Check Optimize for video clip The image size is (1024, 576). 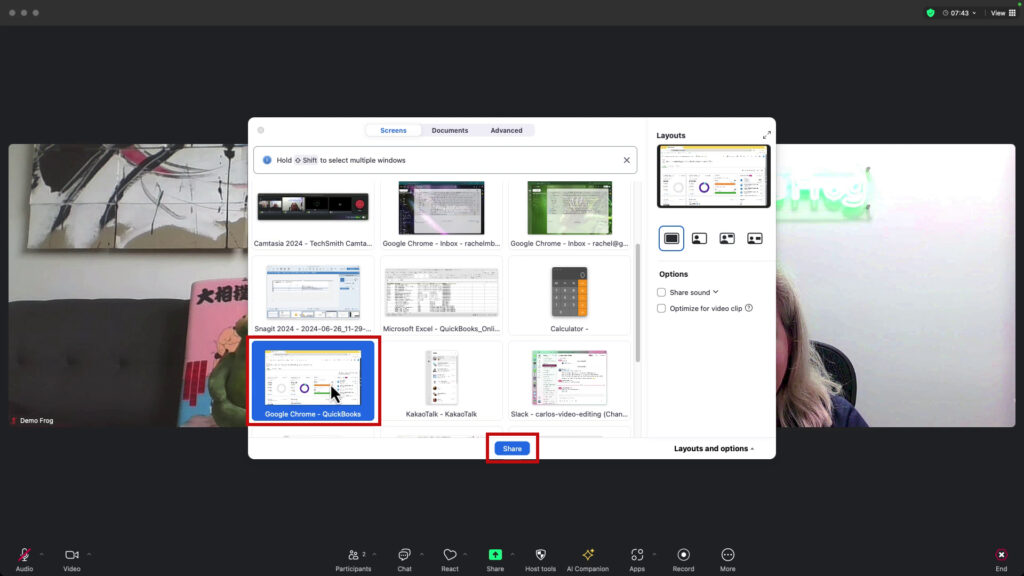click(661, 308)
